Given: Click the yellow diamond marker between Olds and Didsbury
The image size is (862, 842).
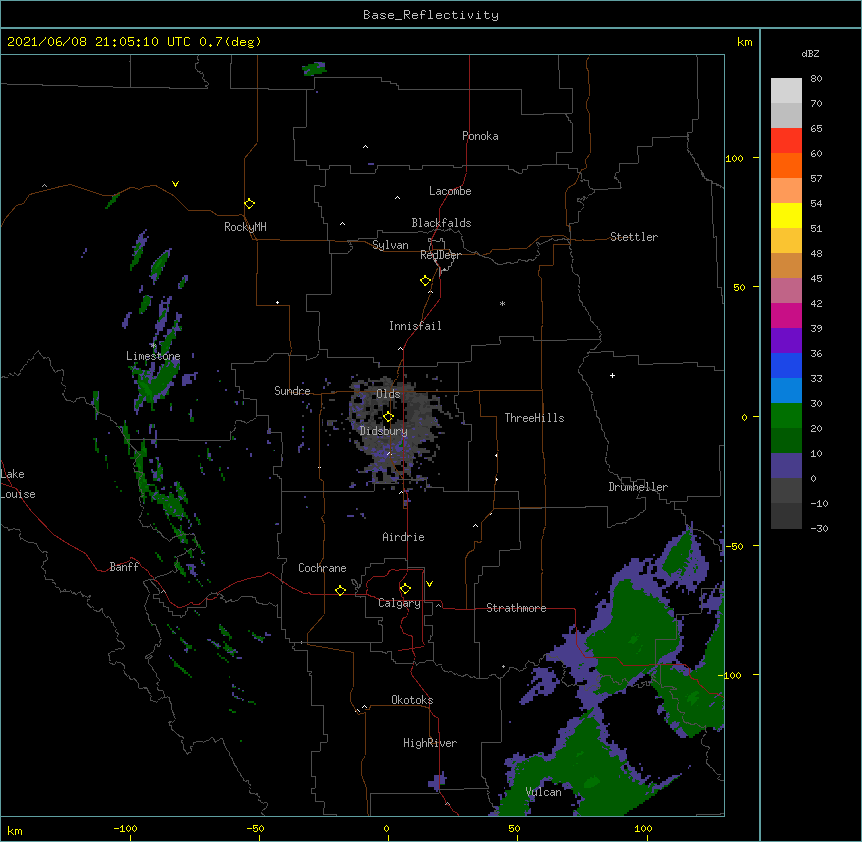Looking at the screenshot, I should 389,417.
